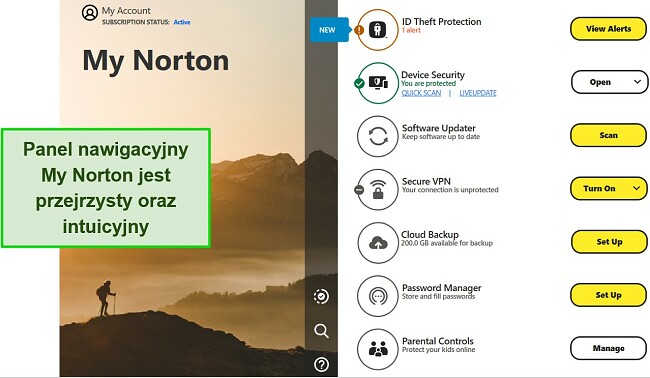Click the Cloud Backup upload icon
The image size is (650, 378).
(378, 242)
